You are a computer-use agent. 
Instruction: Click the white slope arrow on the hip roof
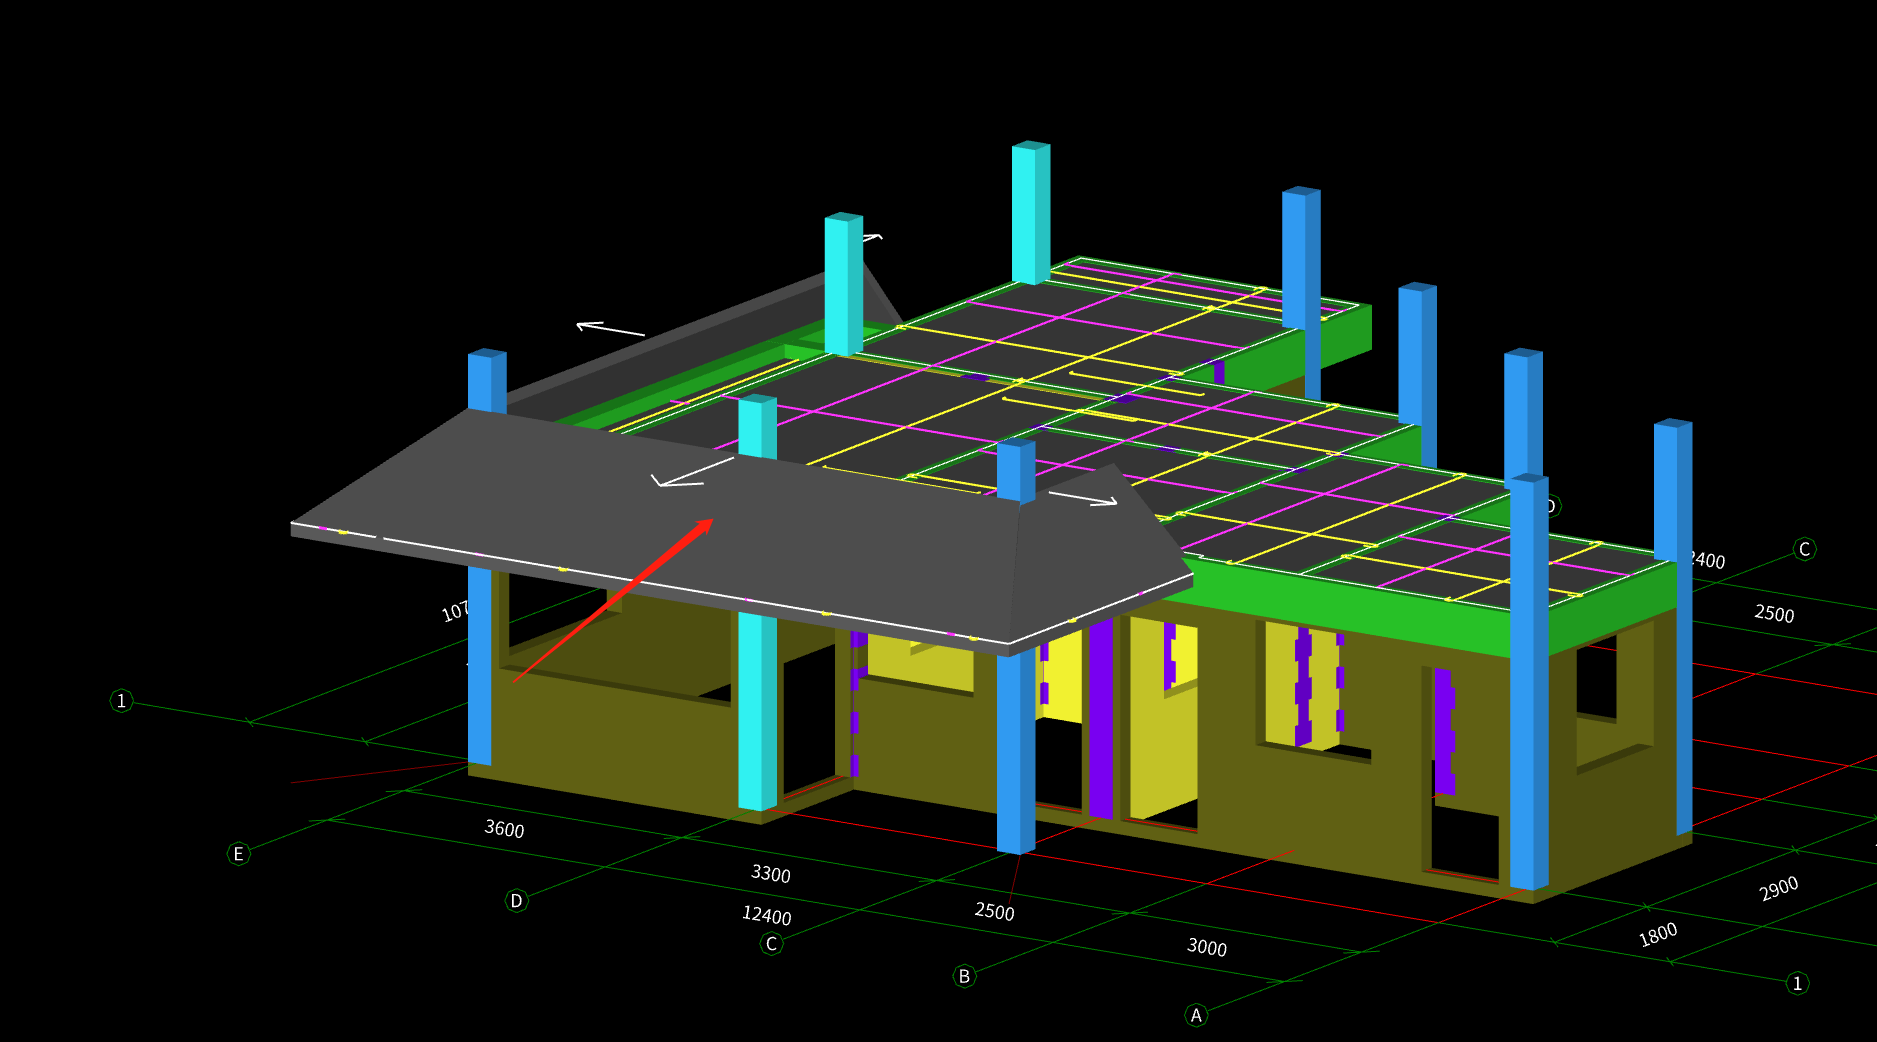(x=1083, y=498)
